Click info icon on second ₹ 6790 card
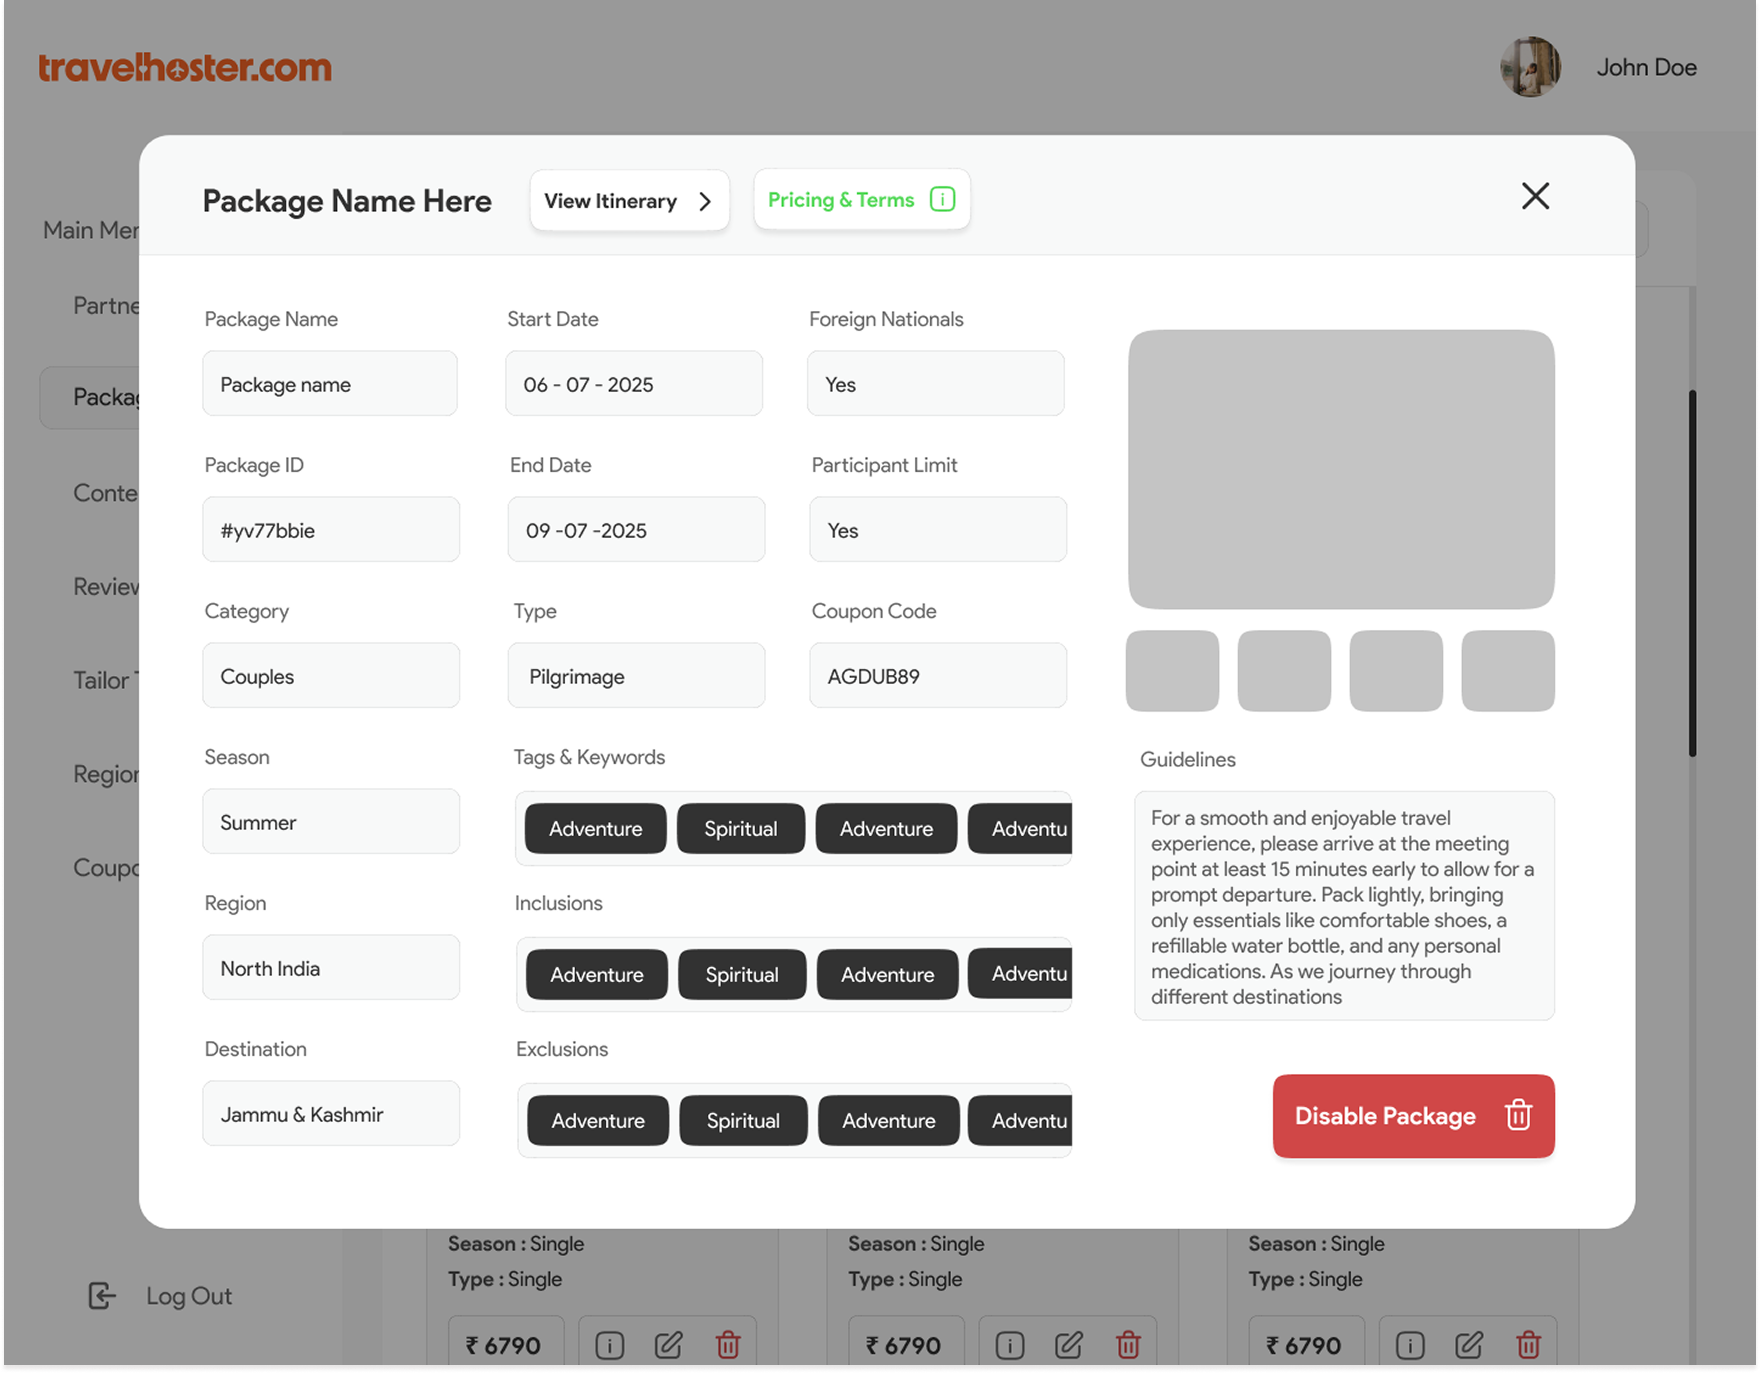 tap(1010, 1346)
